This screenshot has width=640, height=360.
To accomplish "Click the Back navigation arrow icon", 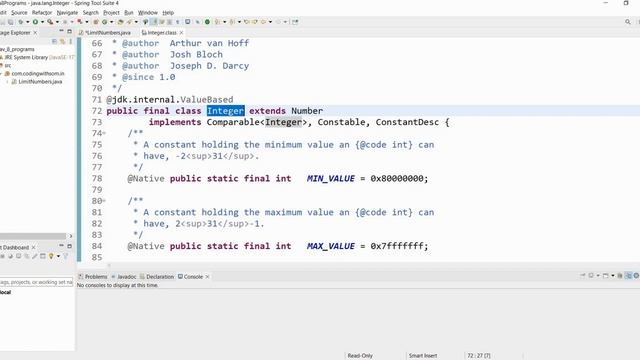I will 263,22.
